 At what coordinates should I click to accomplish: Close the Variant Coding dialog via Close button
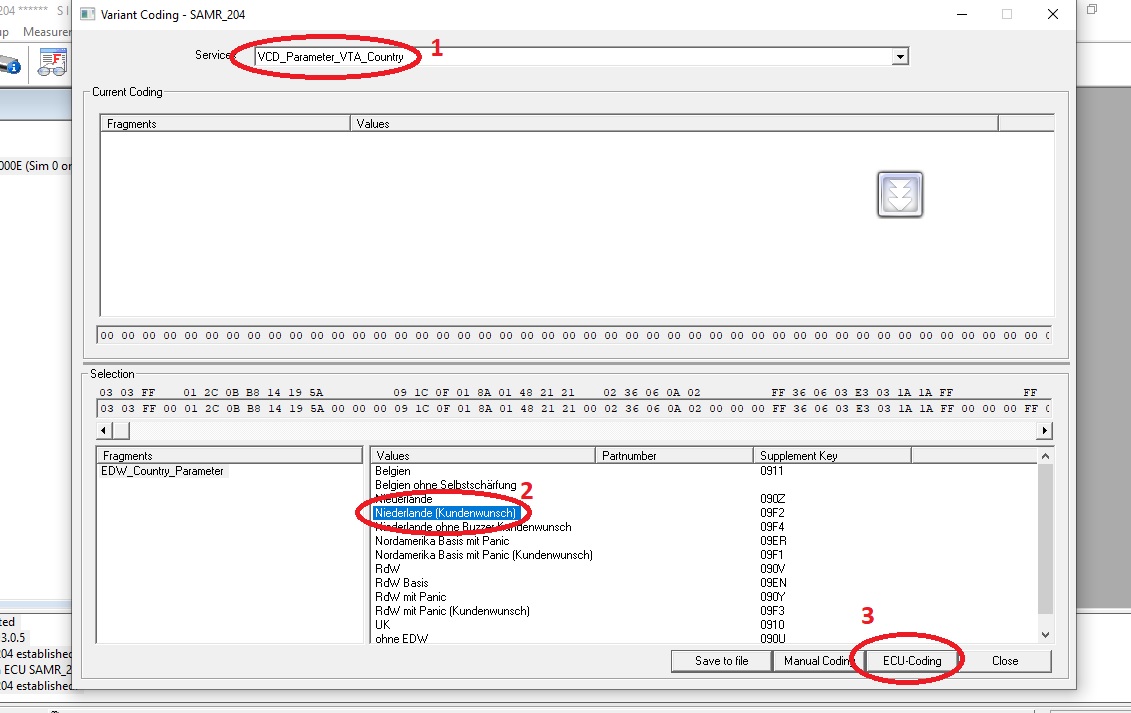point(1005,661)
